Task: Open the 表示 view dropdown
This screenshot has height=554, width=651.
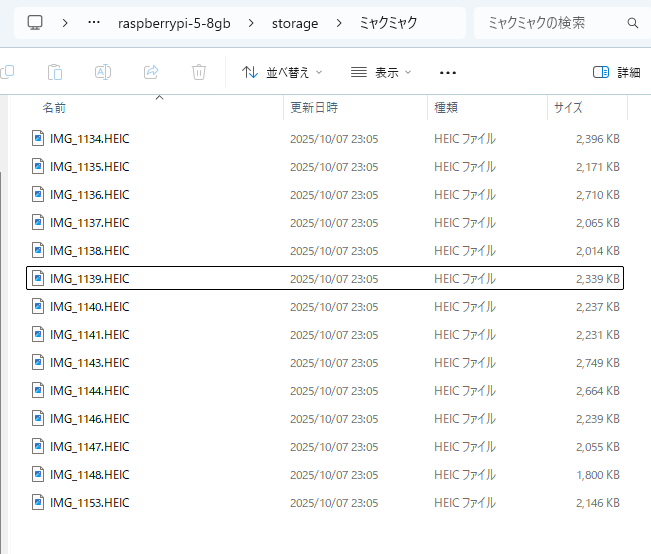Action: 381,72
